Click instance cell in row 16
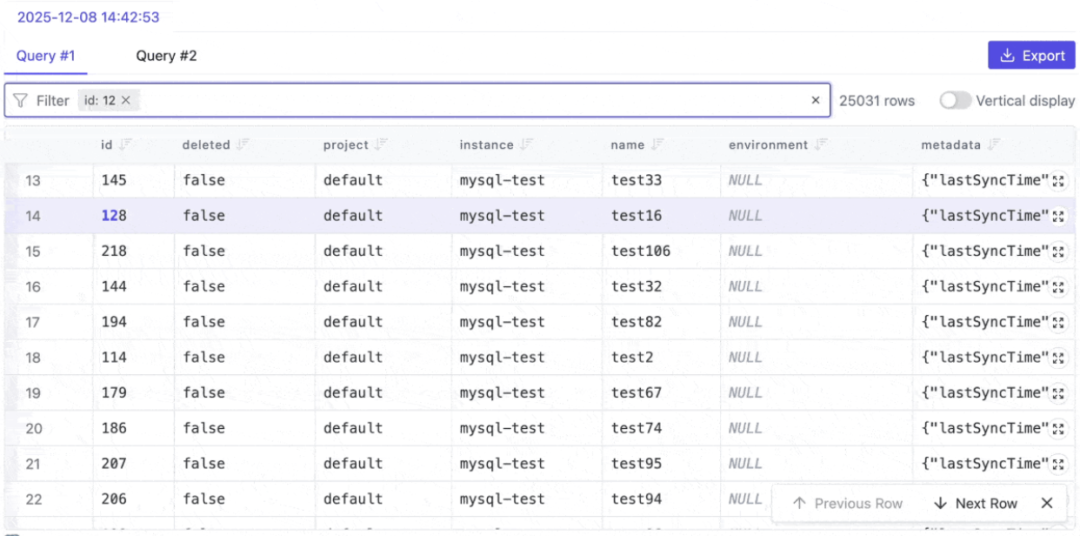Viewport: 1080px width, 536px height. (502, 287)
